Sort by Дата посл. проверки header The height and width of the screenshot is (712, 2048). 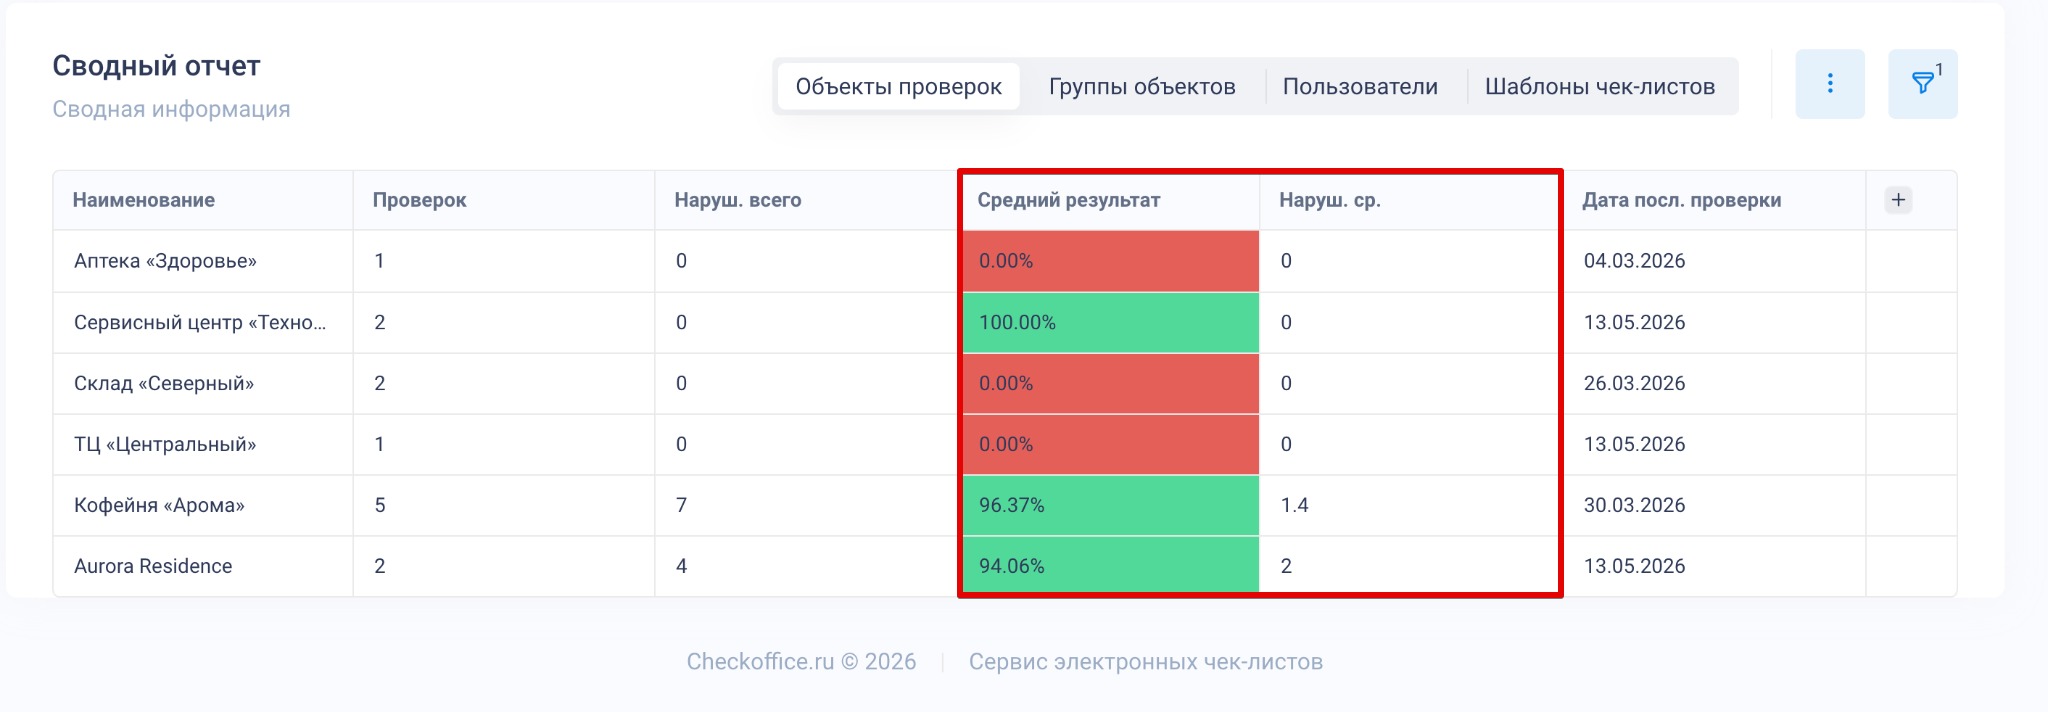[x=1682, y=200]
